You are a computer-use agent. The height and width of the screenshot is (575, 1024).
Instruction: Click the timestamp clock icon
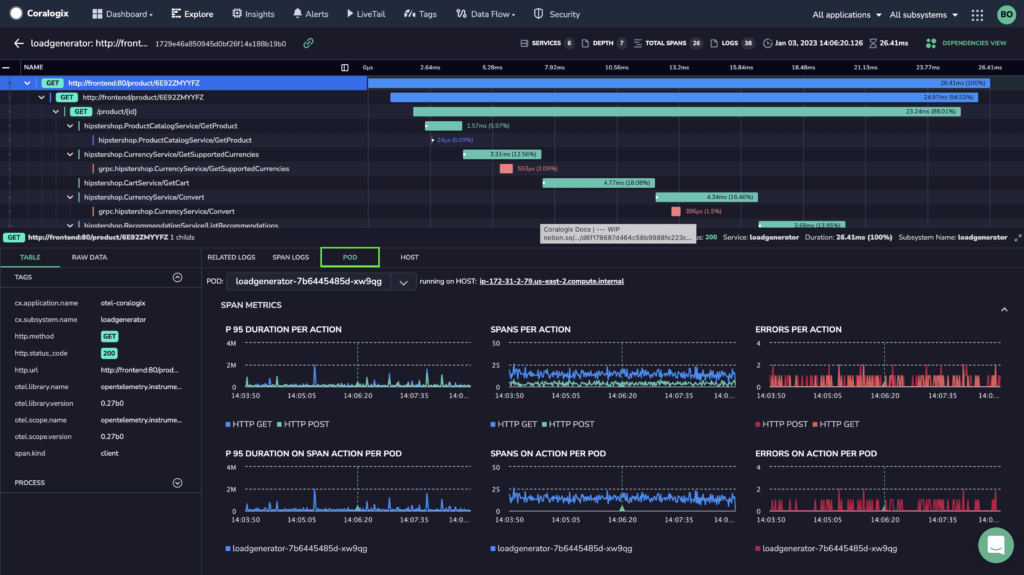pos(767,43)
